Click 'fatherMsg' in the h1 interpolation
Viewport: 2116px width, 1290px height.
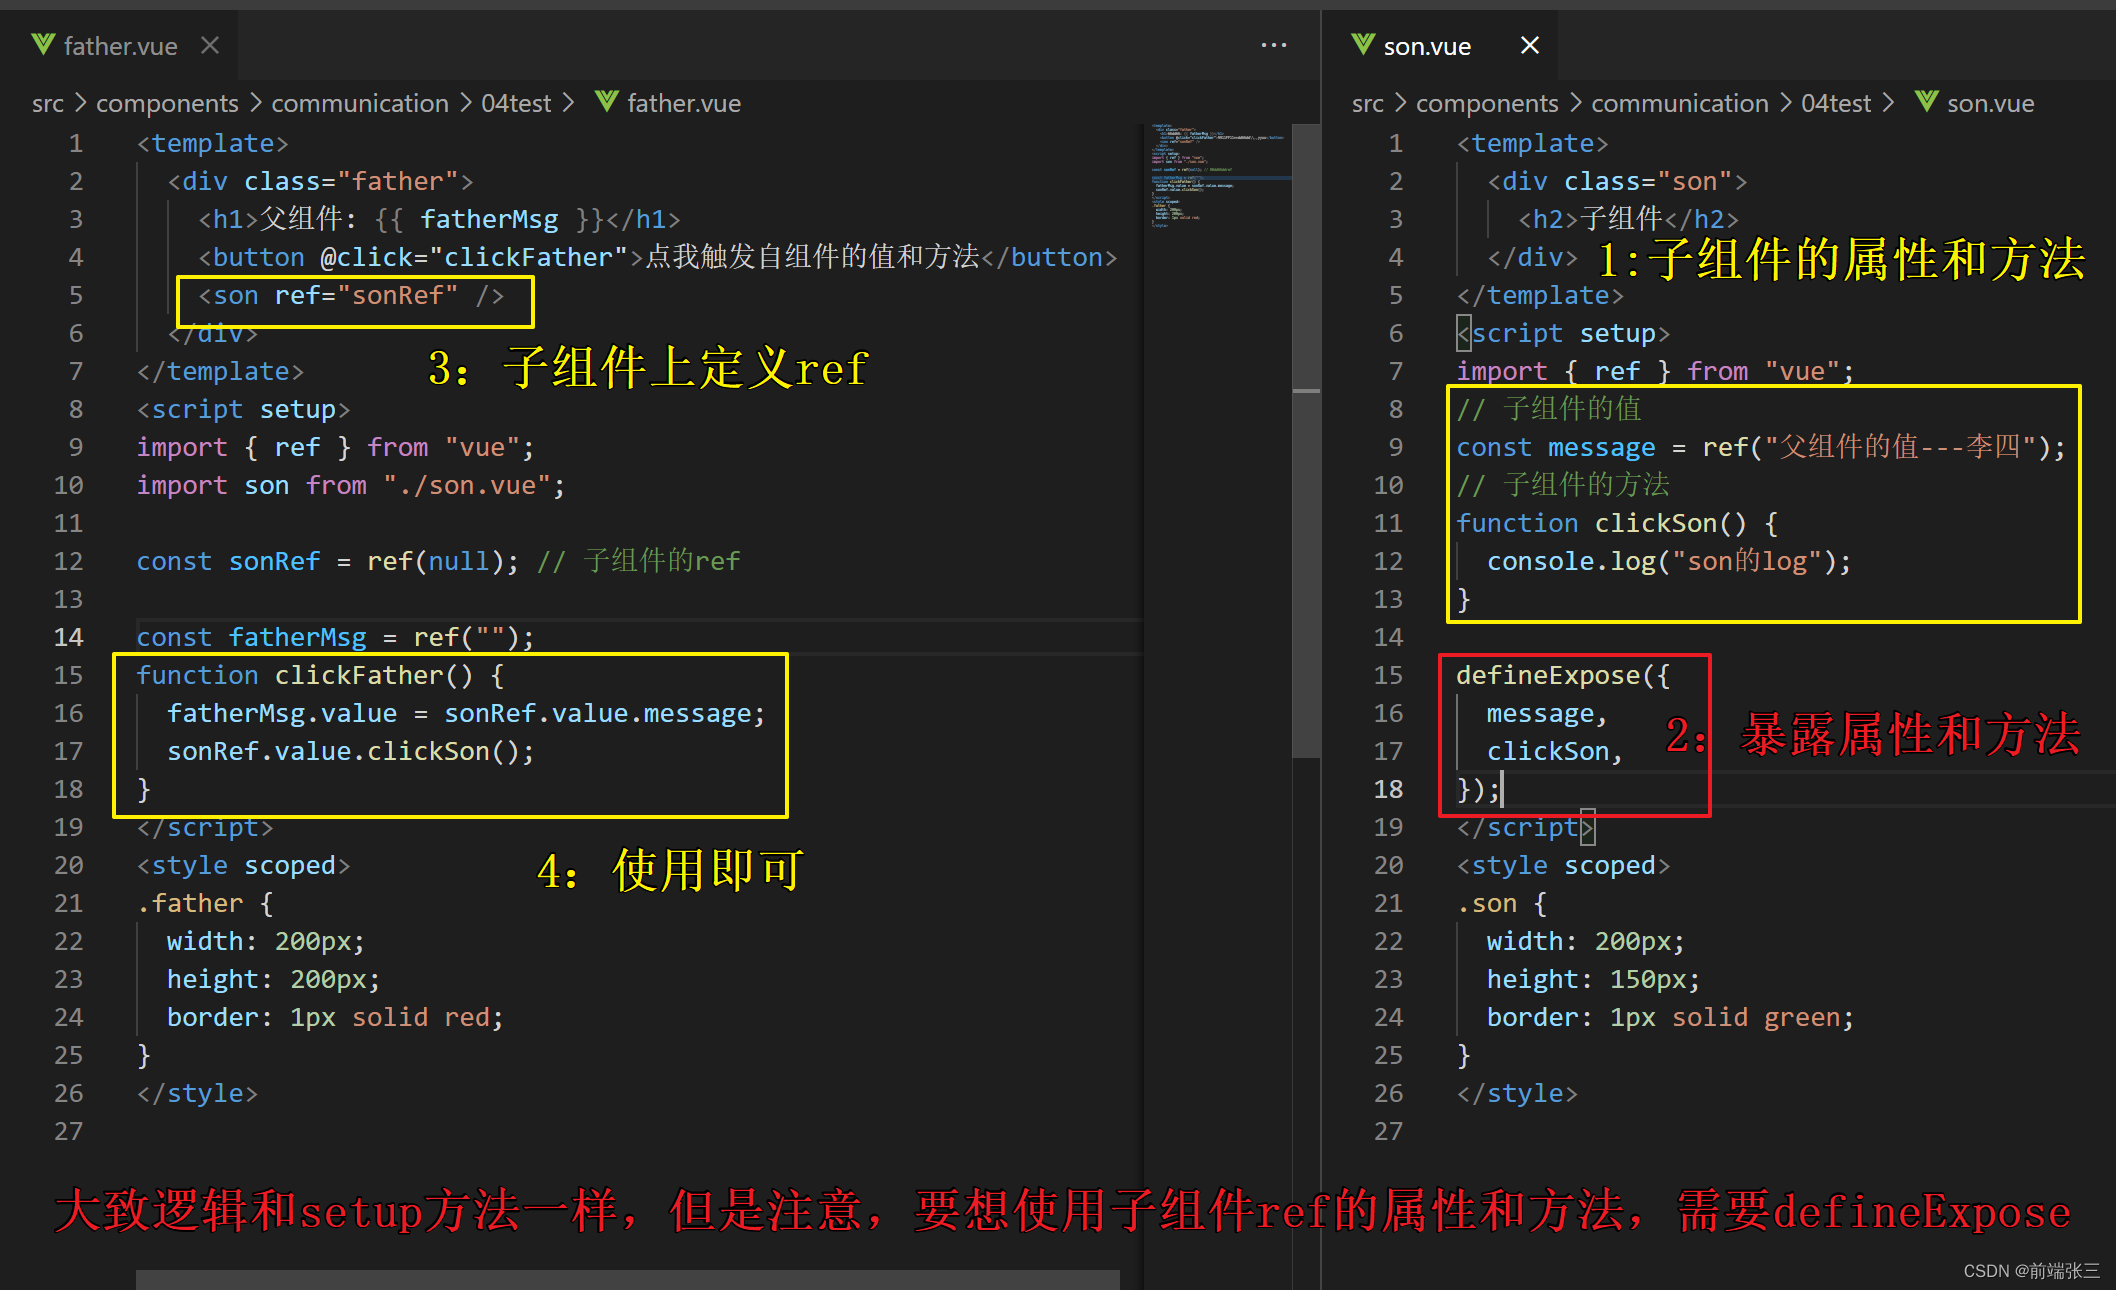[489, 219]
